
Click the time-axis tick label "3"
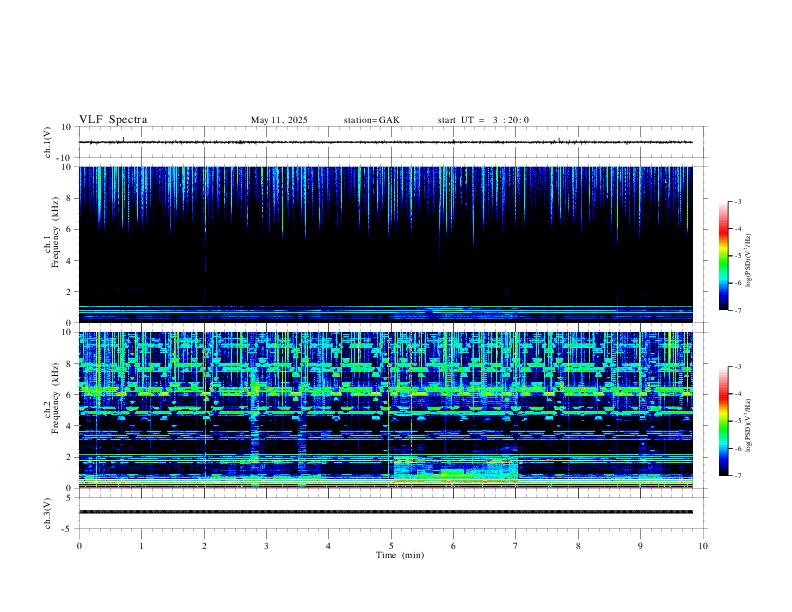click(x=266, y=546)
